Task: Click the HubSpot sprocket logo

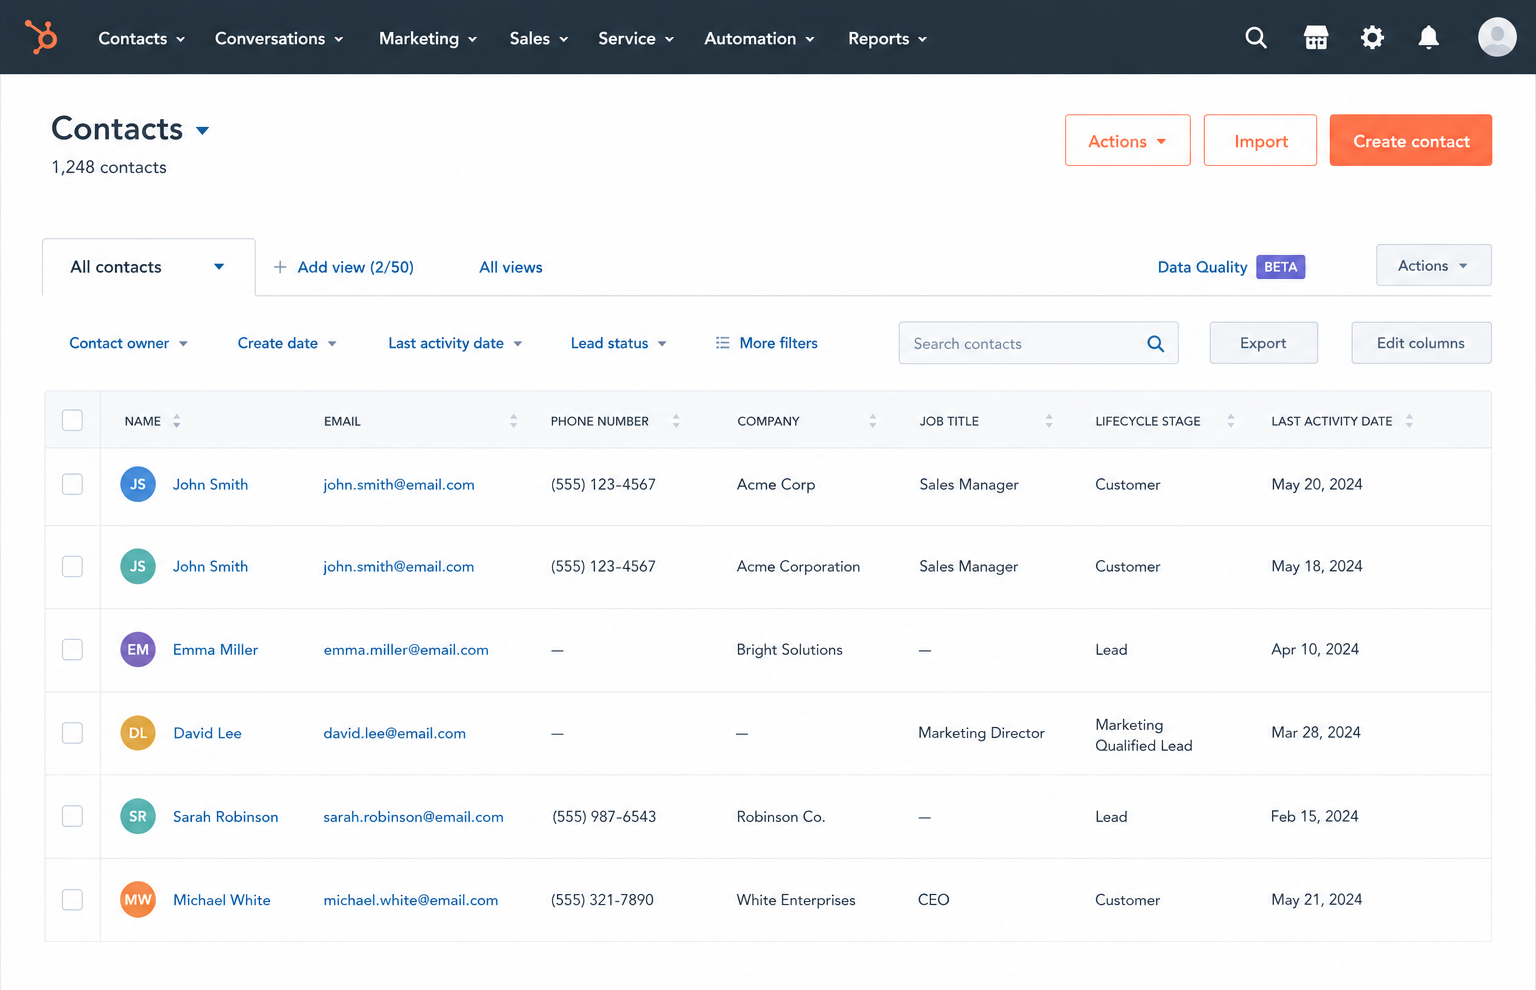Action: 41,37
